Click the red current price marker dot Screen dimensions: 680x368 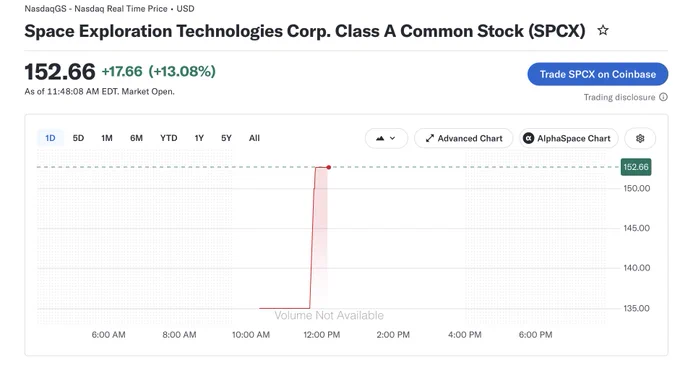pyautogui.click(x=329, y=167)
